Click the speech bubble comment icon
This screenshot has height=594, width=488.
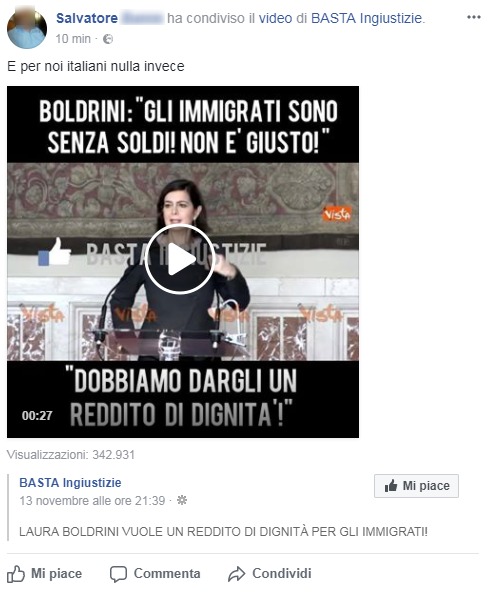[118, 574]
